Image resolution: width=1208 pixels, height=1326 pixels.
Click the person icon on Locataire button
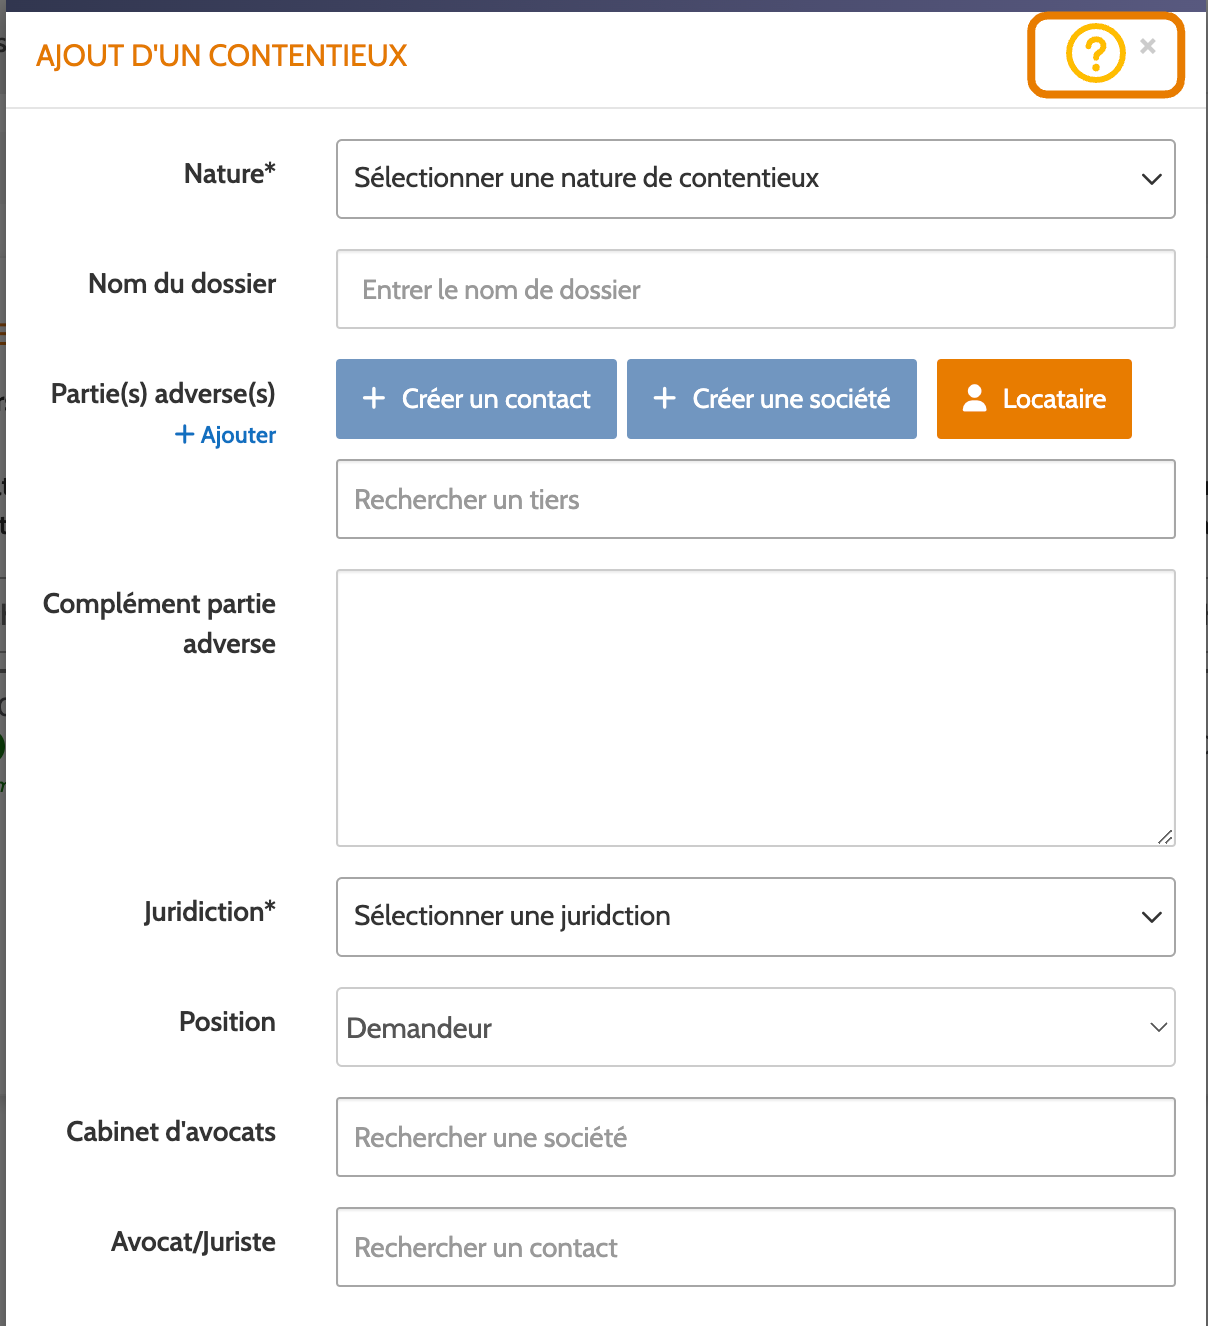975,398
